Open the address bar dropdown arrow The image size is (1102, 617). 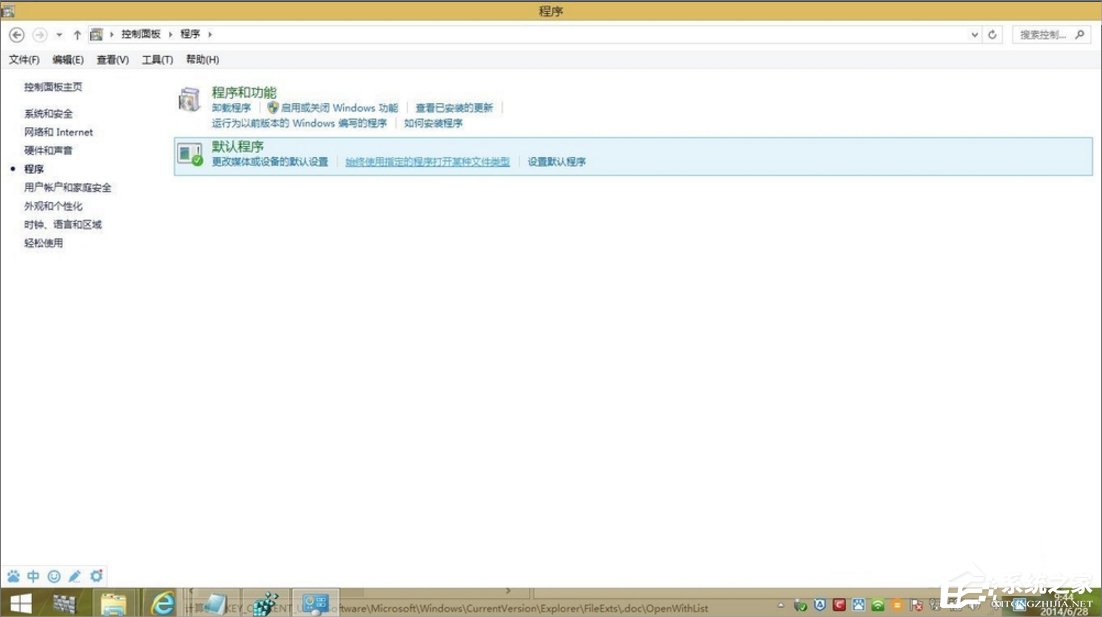(975, 34)
